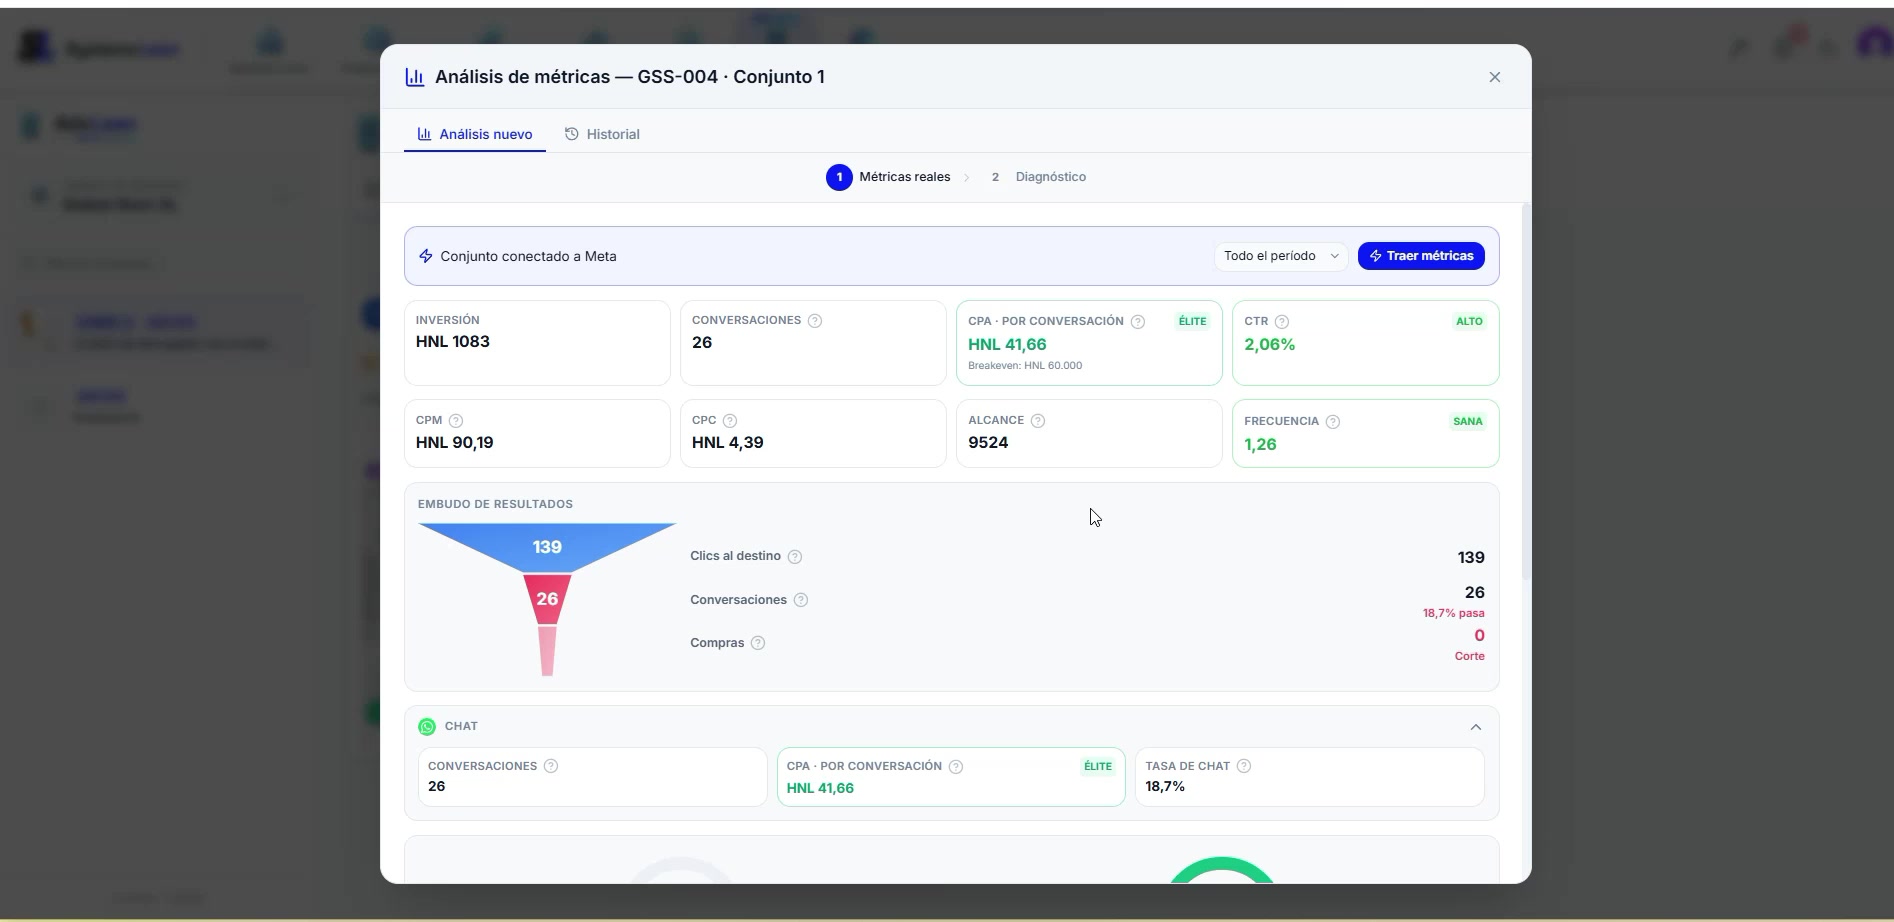Close the Análisis de métricas dialog
Image resolution: width=1894 pixels, height=922 pixels.
(x=1494, y=77)
